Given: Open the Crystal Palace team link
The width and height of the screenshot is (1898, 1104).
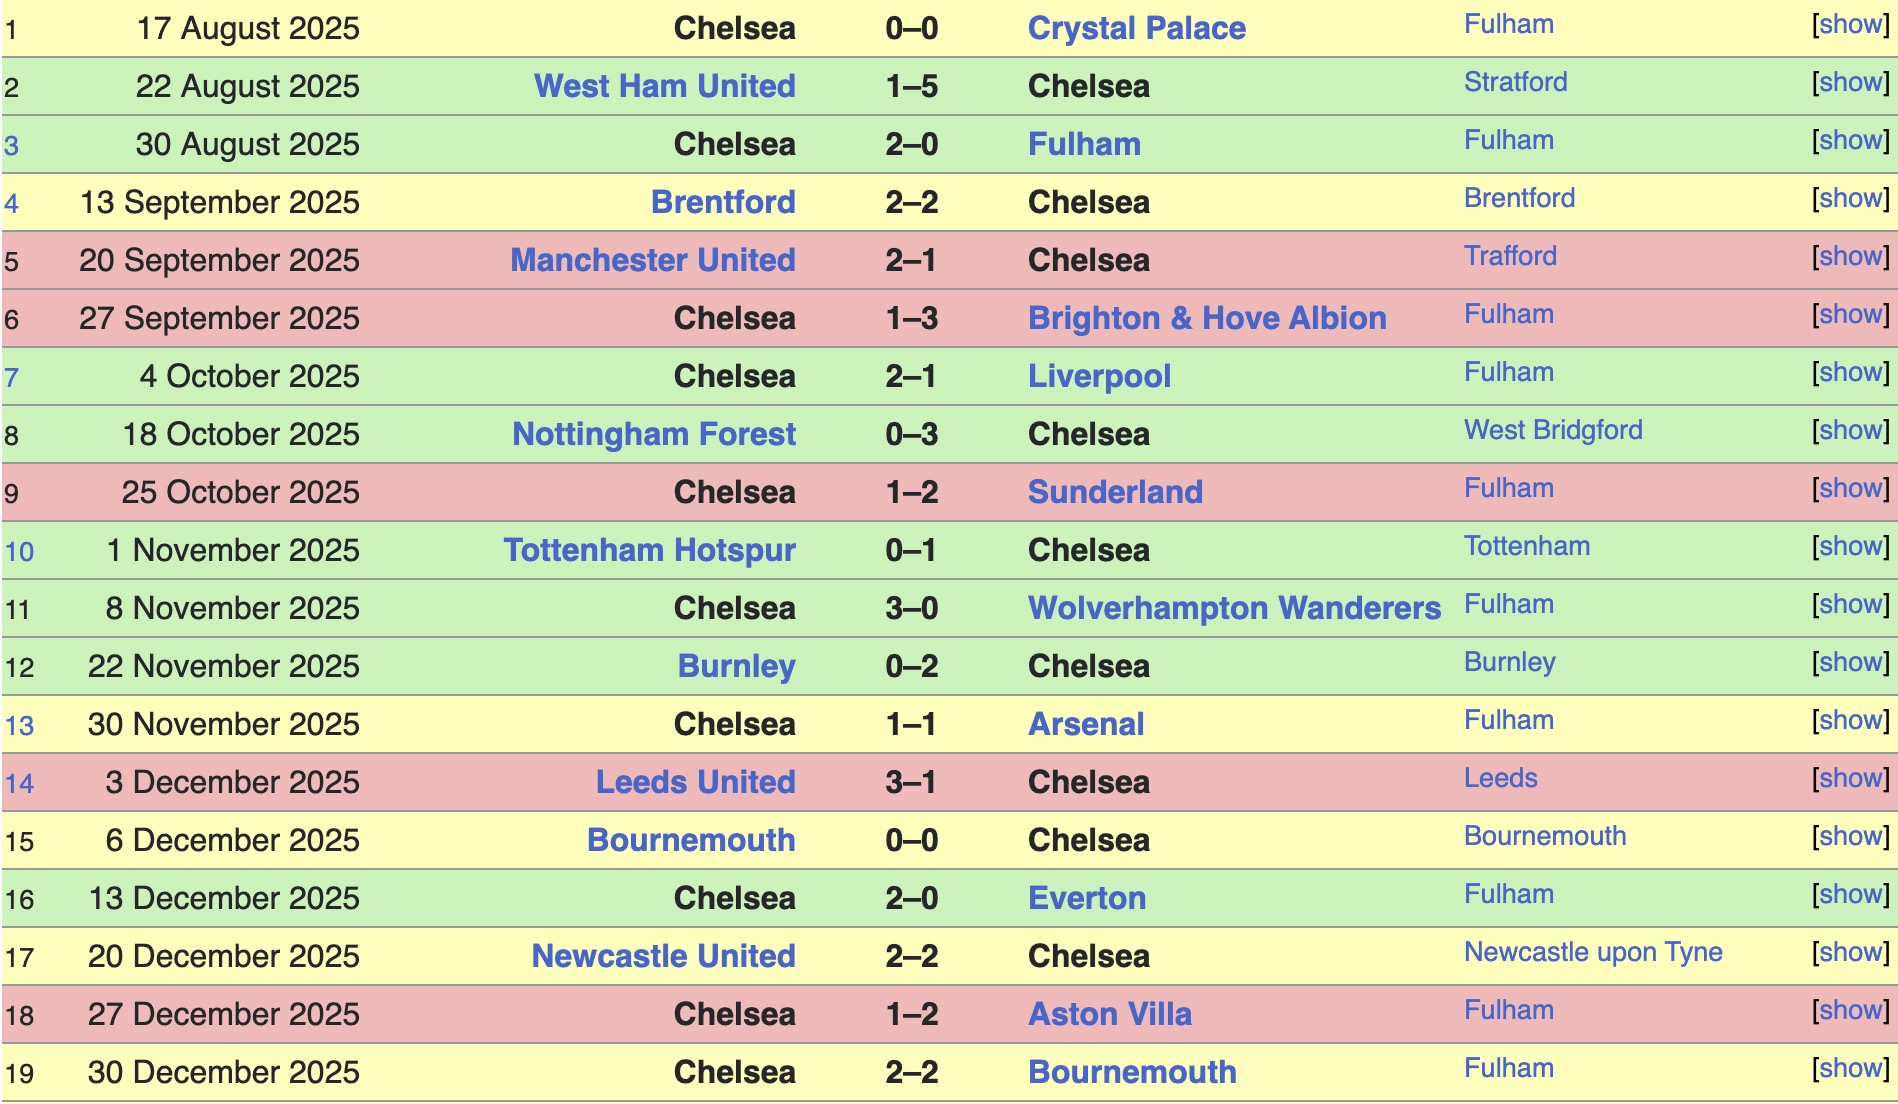Looking at the screenshot, I should click(x=1136, y=28).
